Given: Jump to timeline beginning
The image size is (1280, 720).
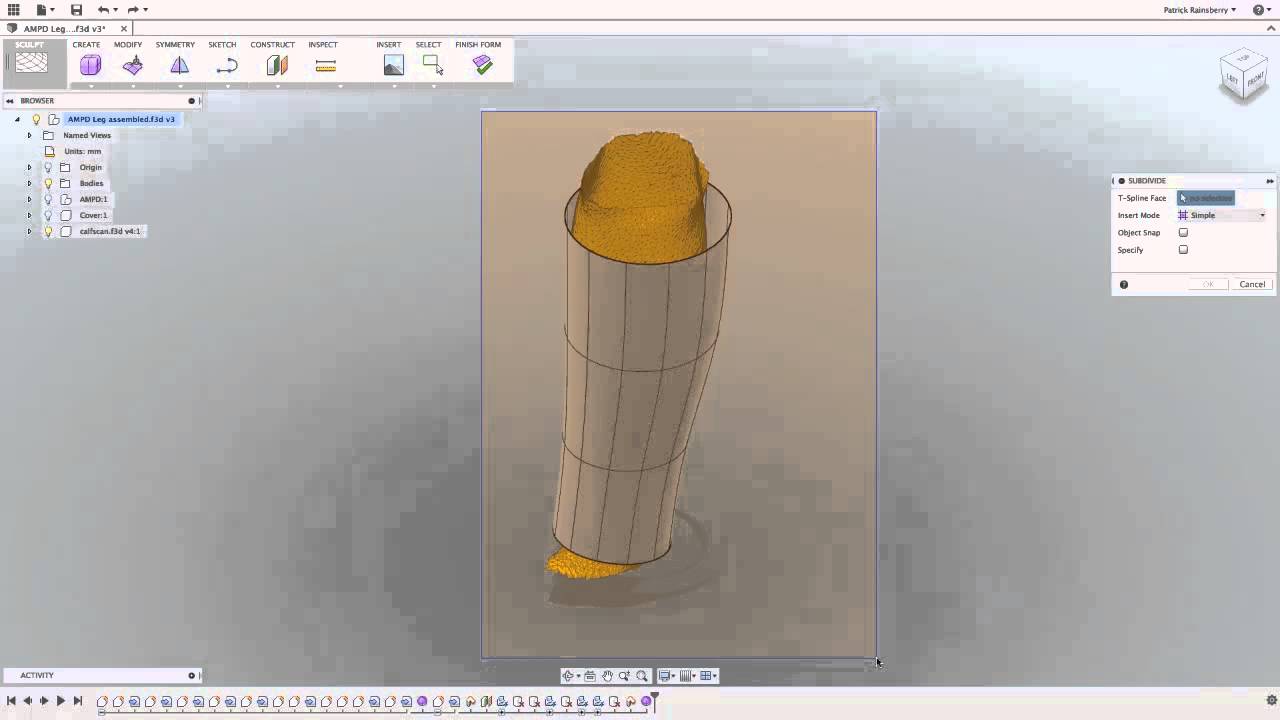Looking at the screenshot, I should click(x=11, y=701).
